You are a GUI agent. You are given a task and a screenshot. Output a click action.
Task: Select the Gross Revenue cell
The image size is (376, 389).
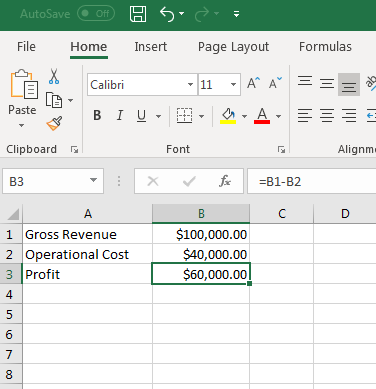click(x=88, y=234)
